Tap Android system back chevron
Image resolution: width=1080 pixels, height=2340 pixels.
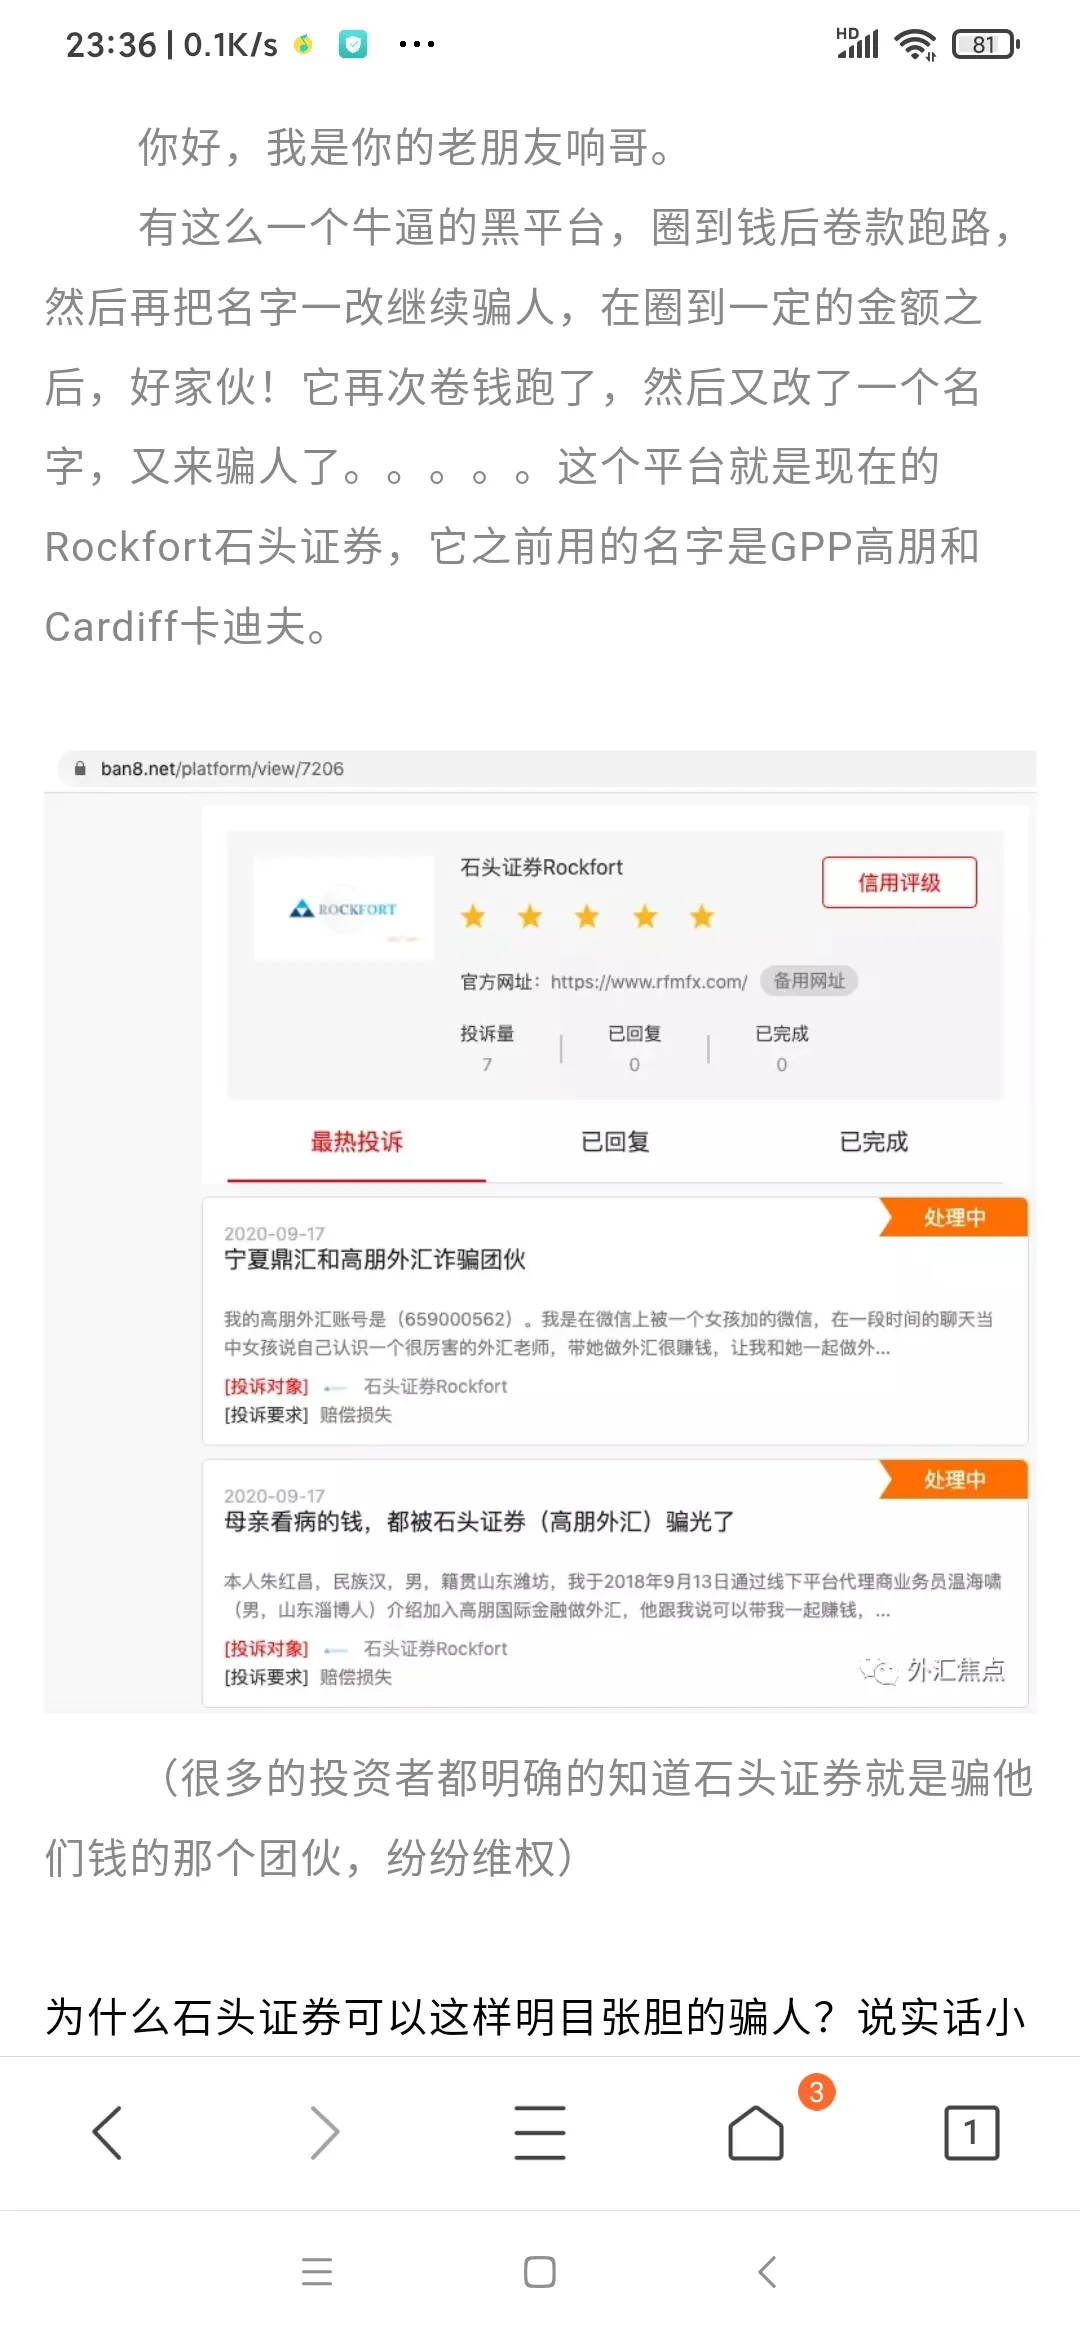(767, 2272)
